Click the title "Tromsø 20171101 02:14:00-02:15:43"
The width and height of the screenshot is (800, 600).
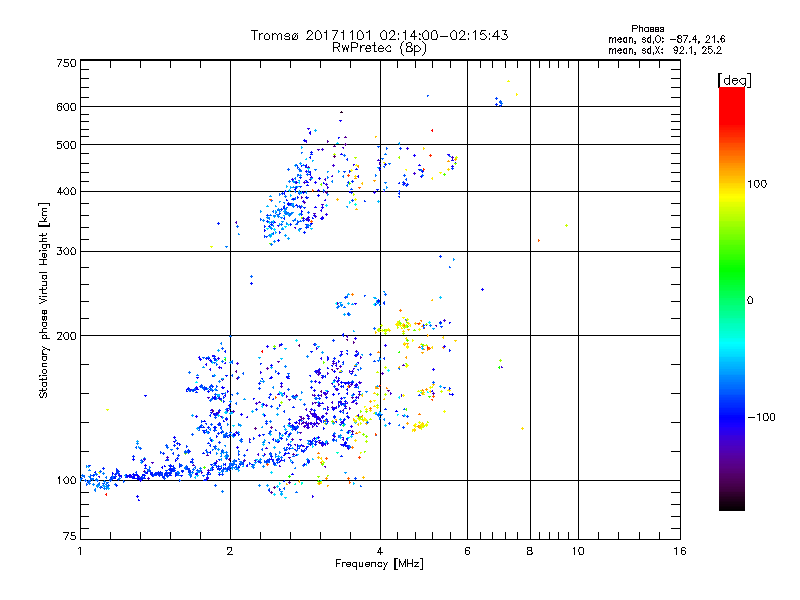pyautogui.click(x=379, y=35)
